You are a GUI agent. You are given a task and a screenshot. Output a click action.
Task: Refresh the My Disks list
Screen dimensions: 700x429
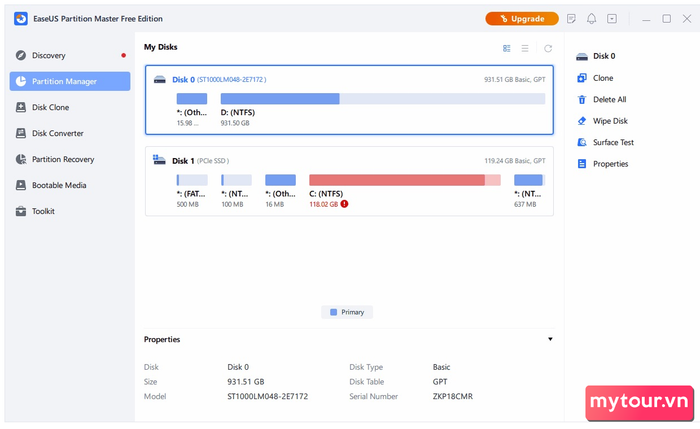pyautogui.click(x=548, y=48)
